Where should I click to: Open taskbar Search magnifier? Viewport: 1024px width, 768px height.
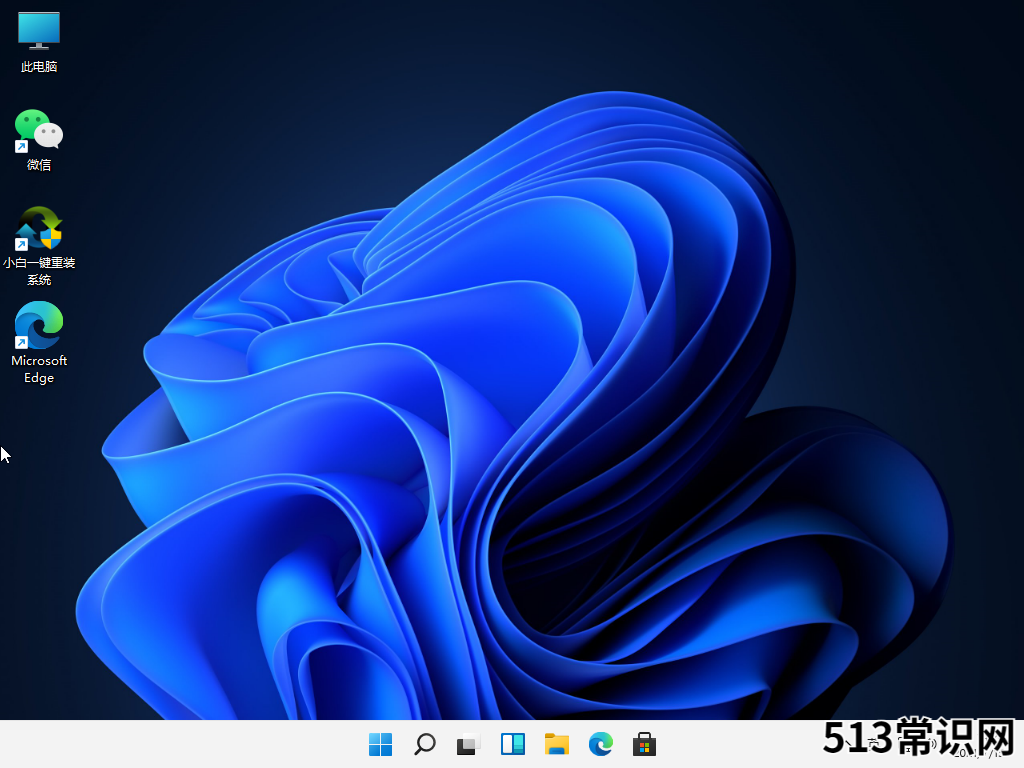click(424, 744)
